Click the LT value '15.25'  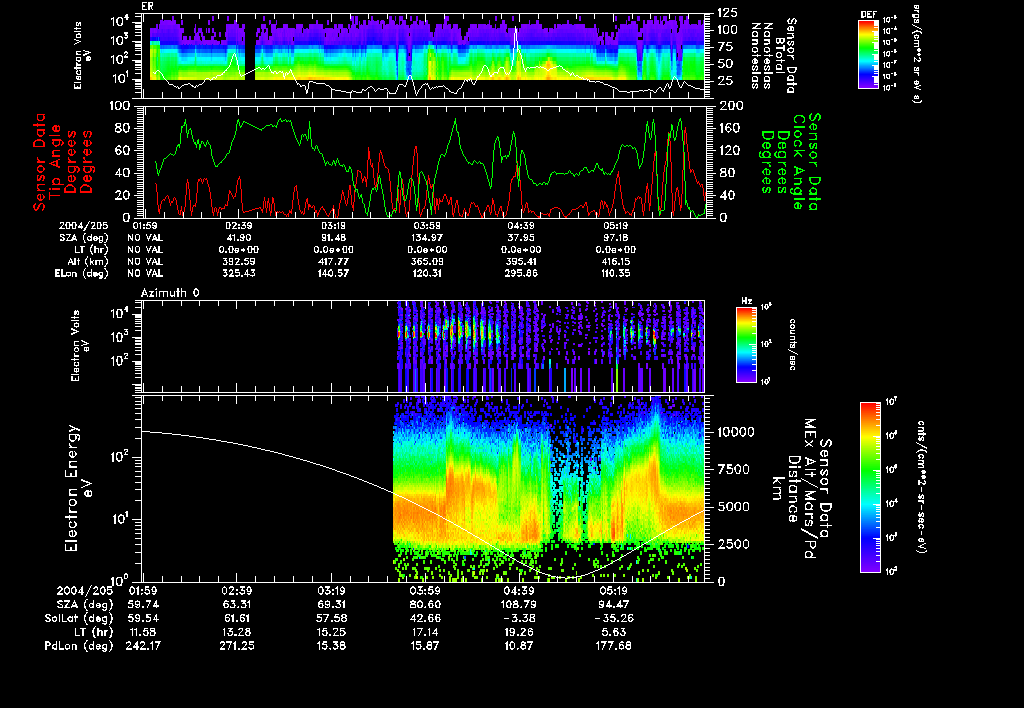pos(332,632)
